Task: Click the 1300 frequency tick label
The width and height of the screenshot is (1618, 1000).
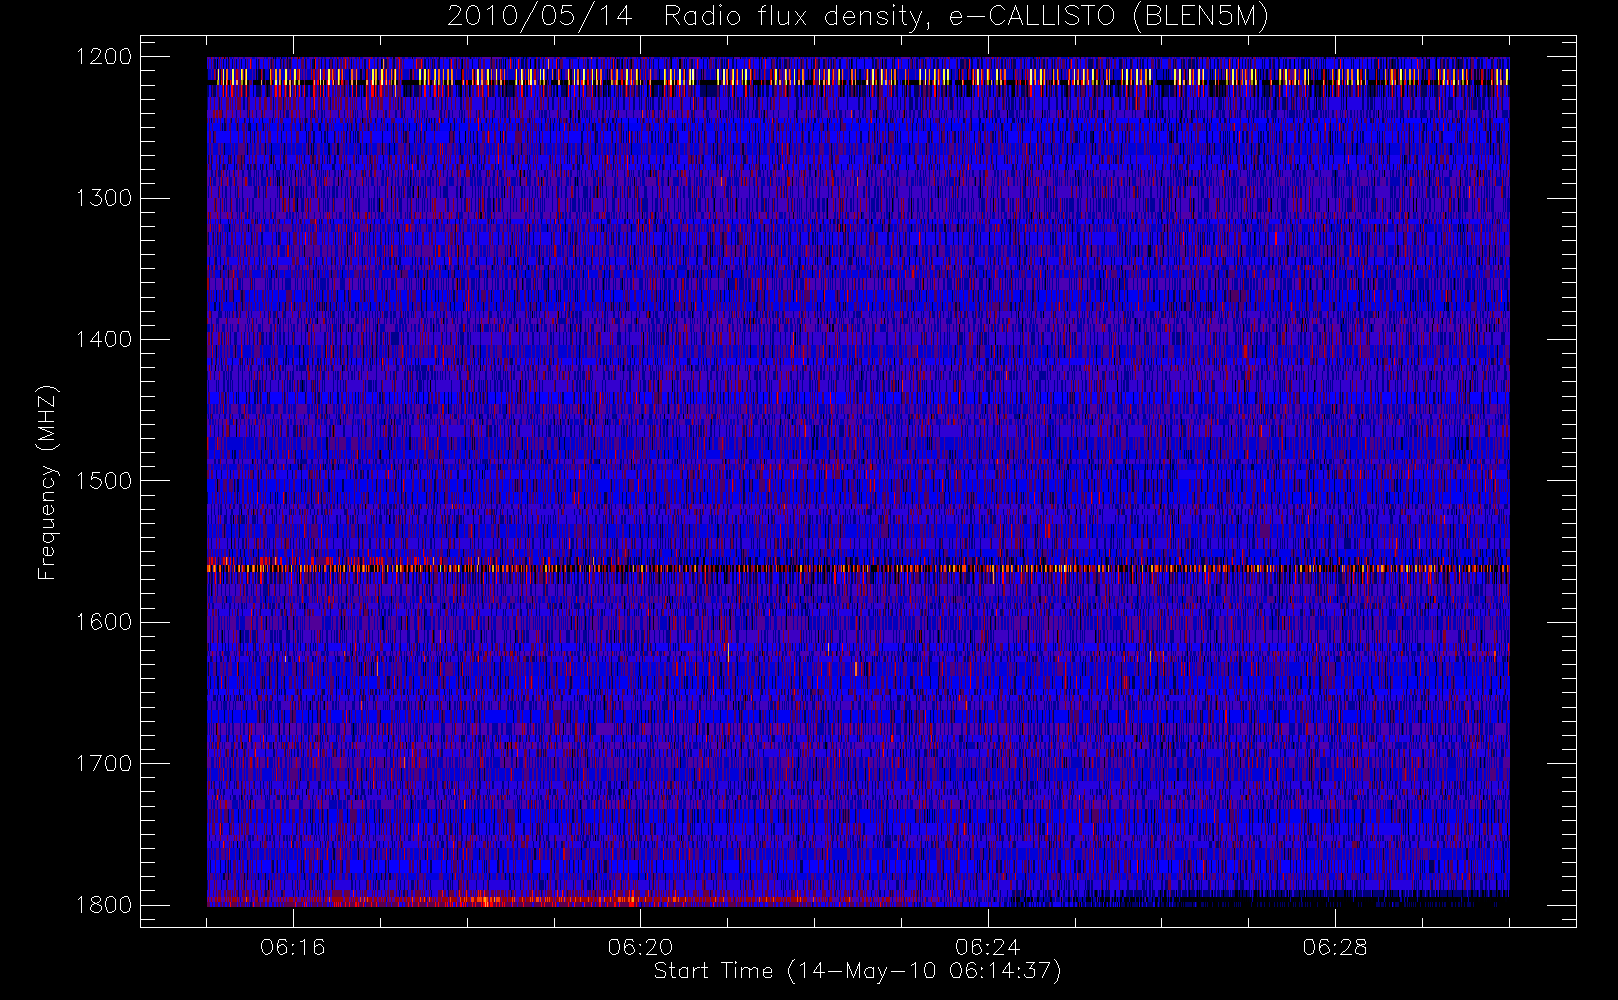Action: click(104, 198)
